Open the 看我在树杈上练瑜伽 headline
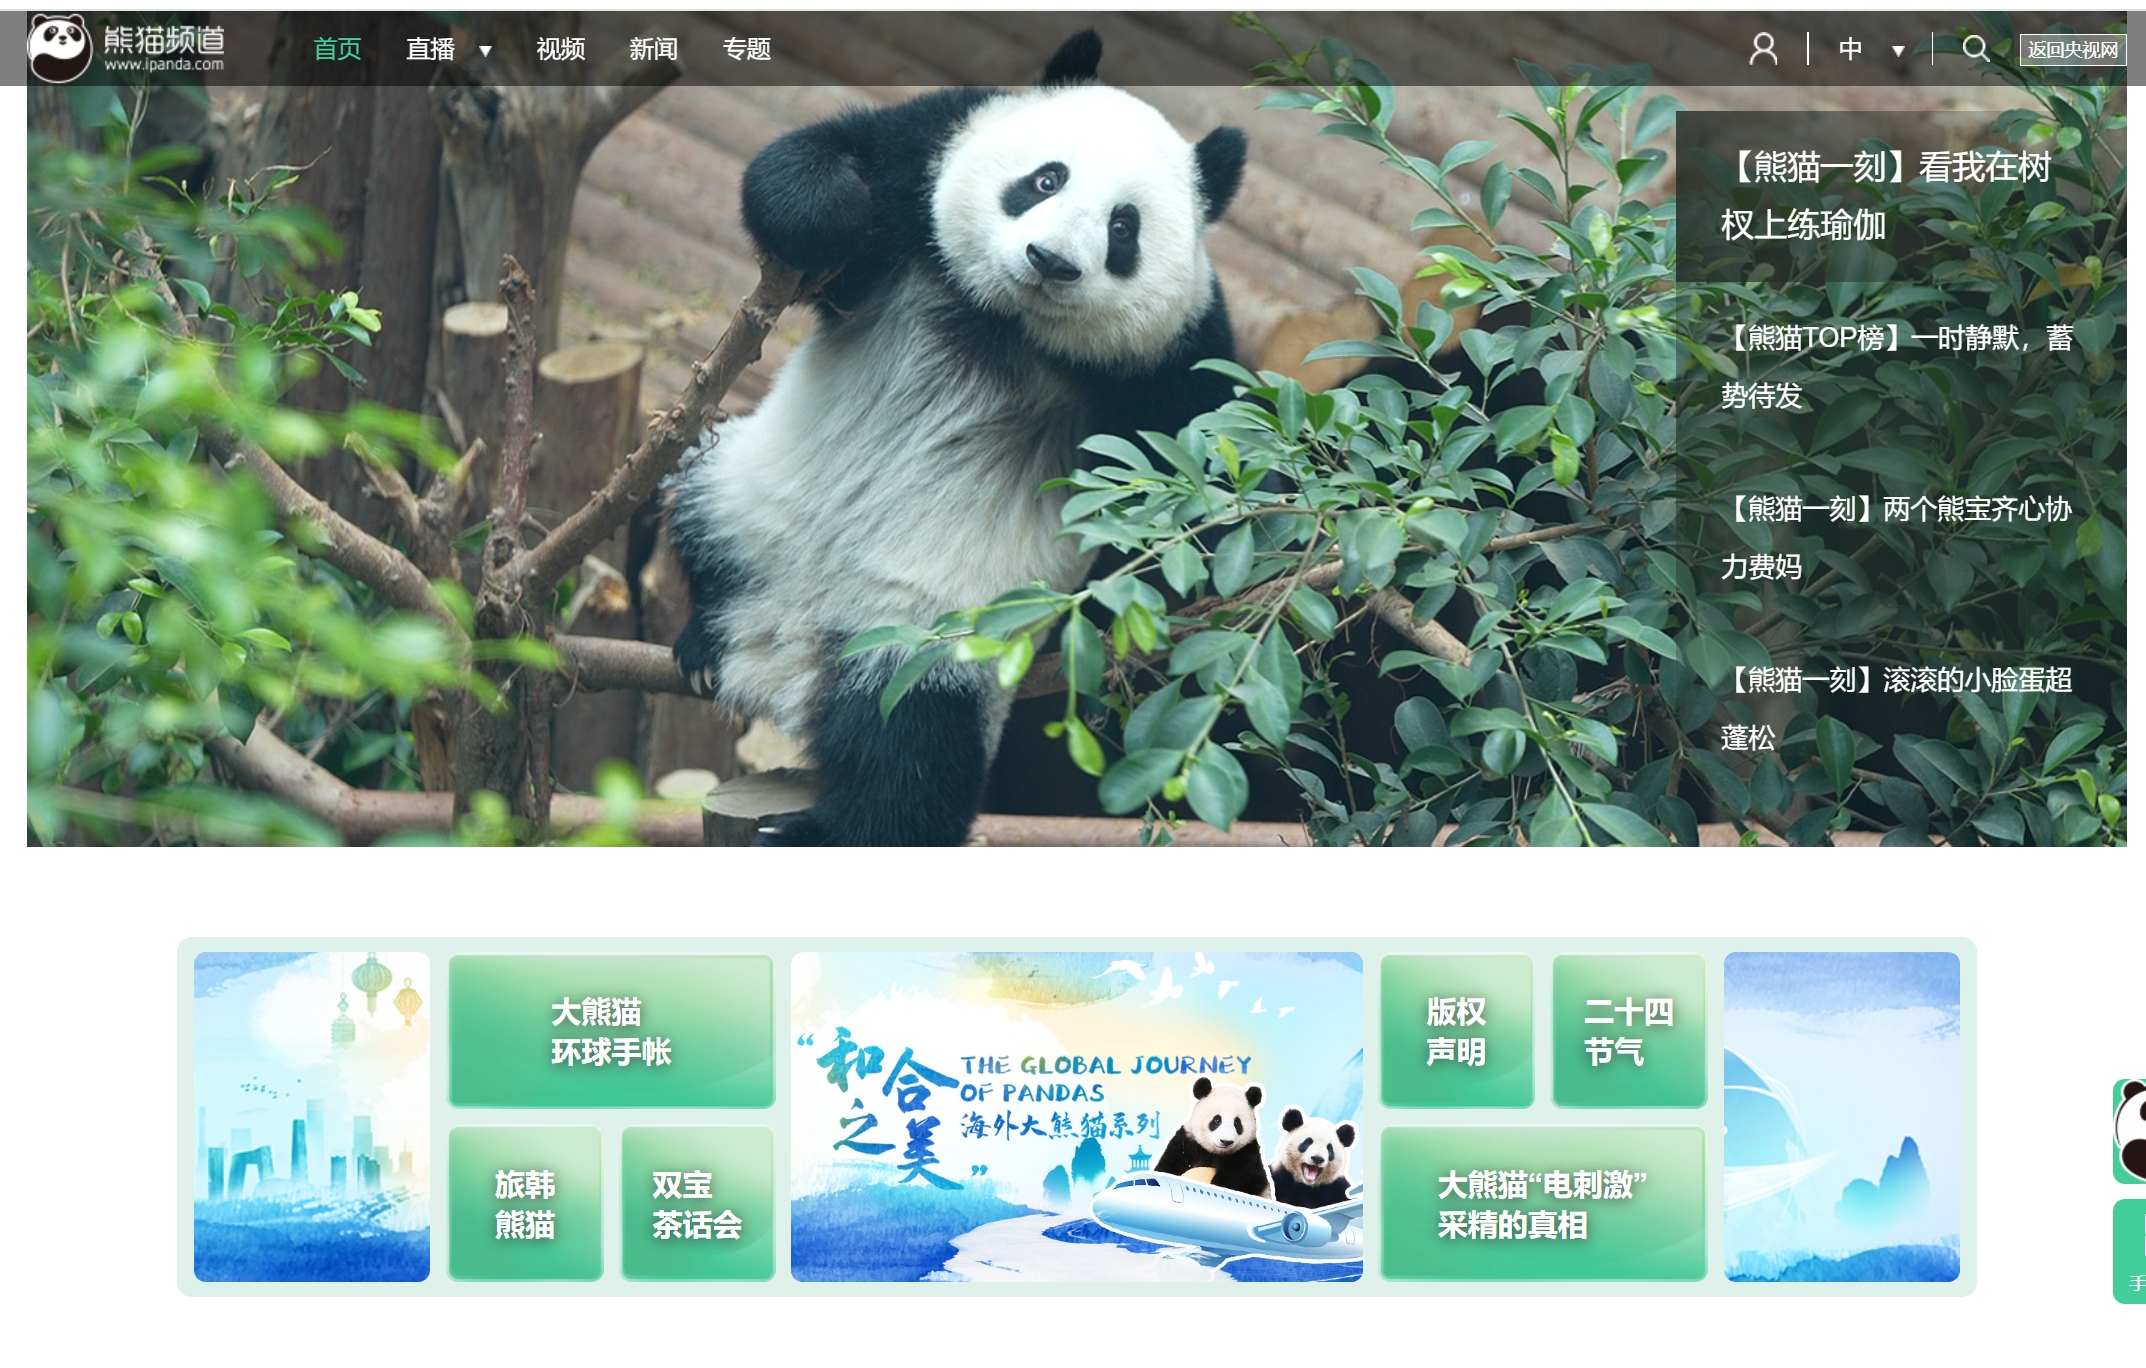Image resolution: width=2146 pixels, height=1368 pixels. click(1885, 195)
